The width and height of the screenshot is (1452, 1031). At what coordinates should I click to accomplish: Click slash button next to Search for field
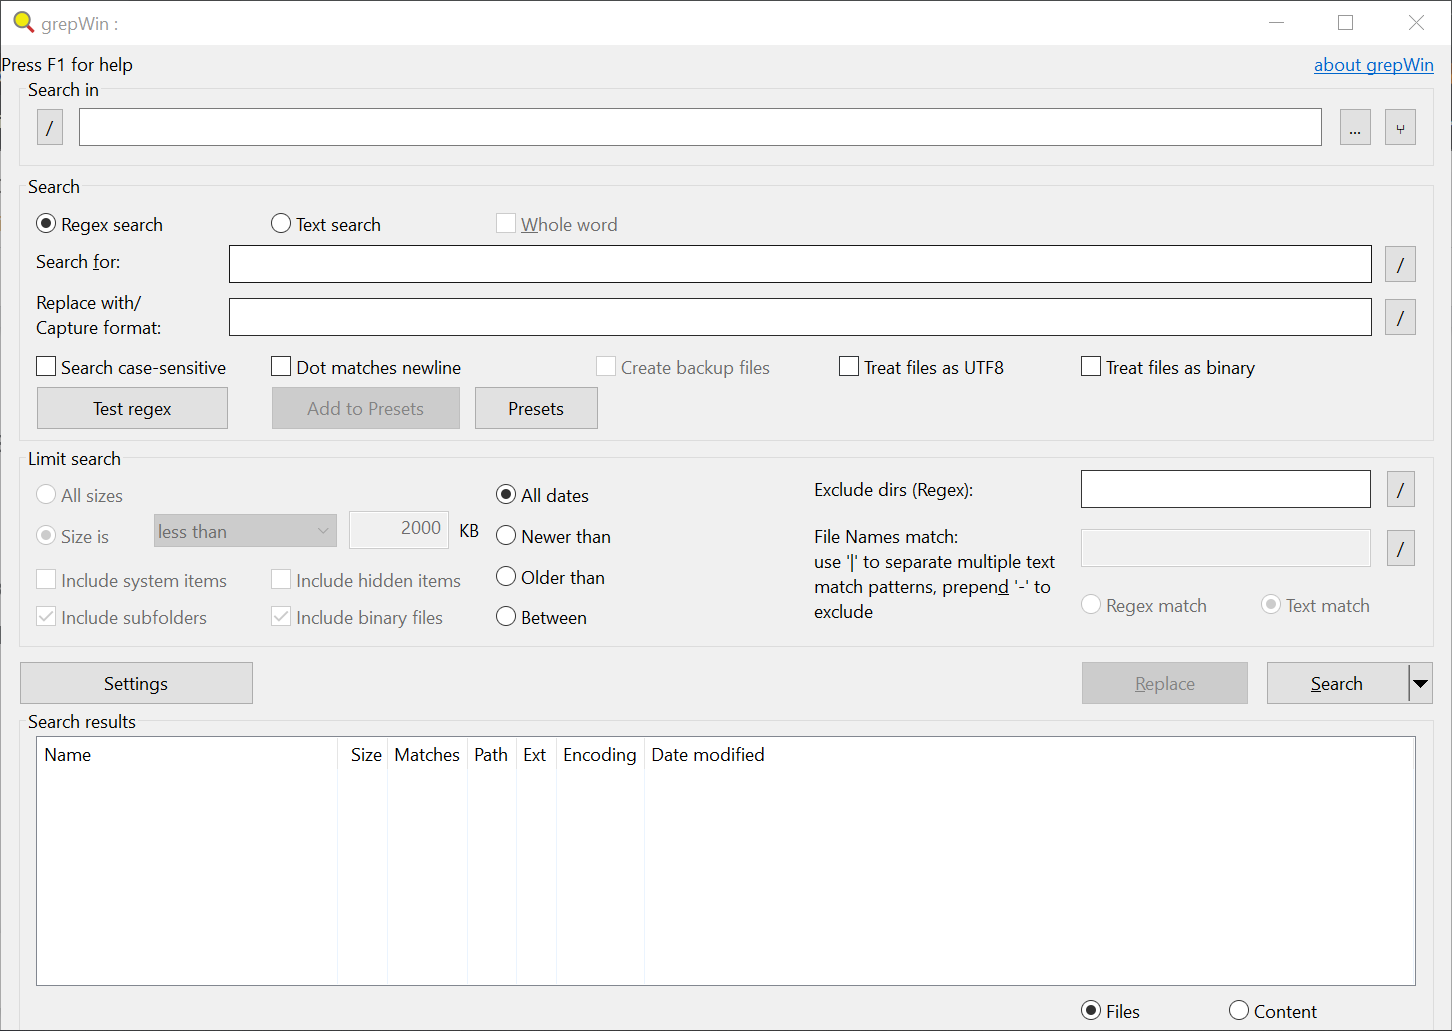coord(1400,264)
